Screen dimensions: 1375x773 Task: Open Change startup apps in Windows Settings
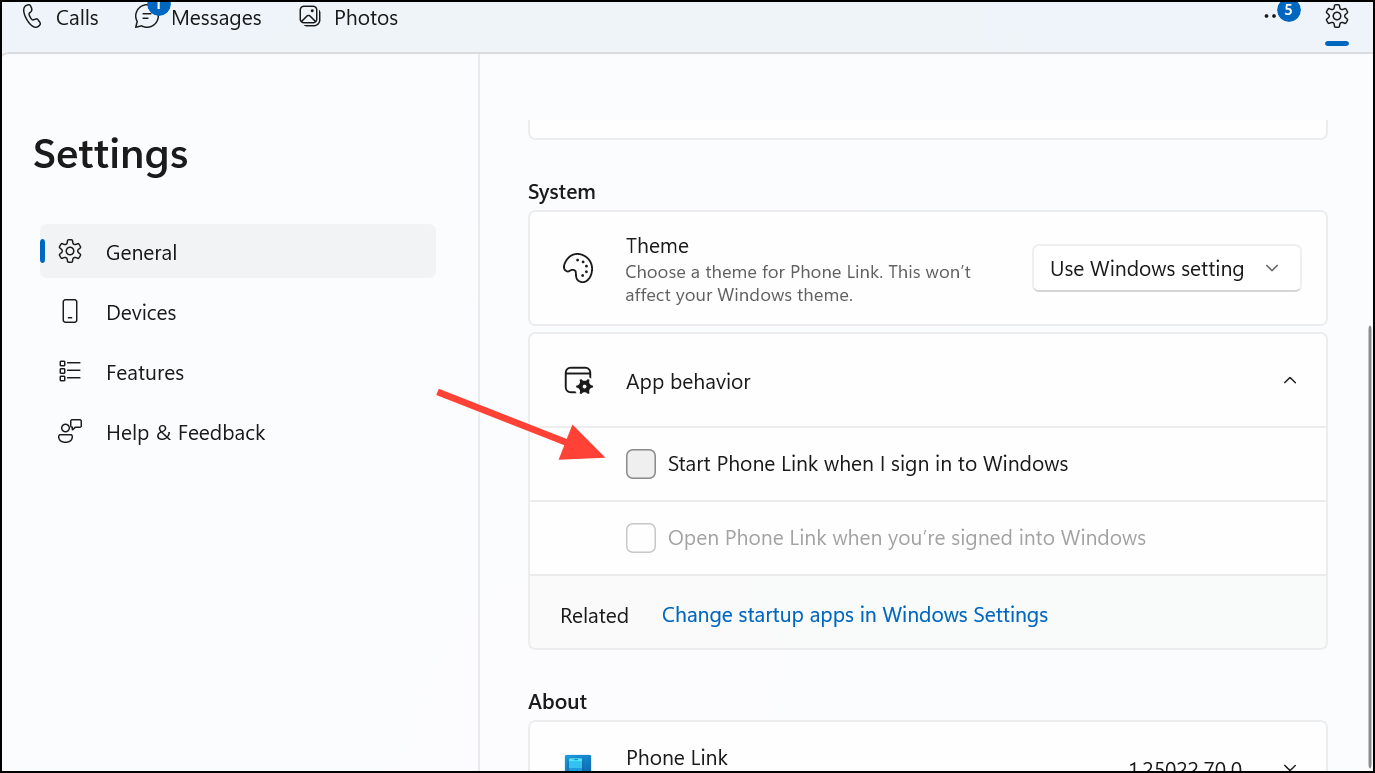click(x=855, y=615)
